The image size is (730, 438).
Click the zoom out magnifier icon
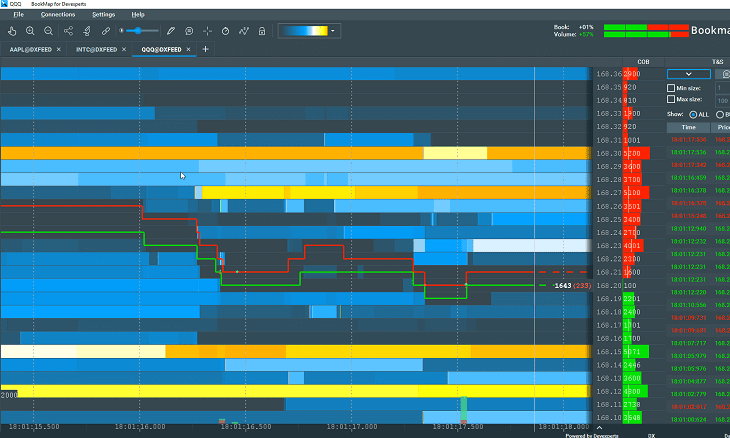[48, 31]
